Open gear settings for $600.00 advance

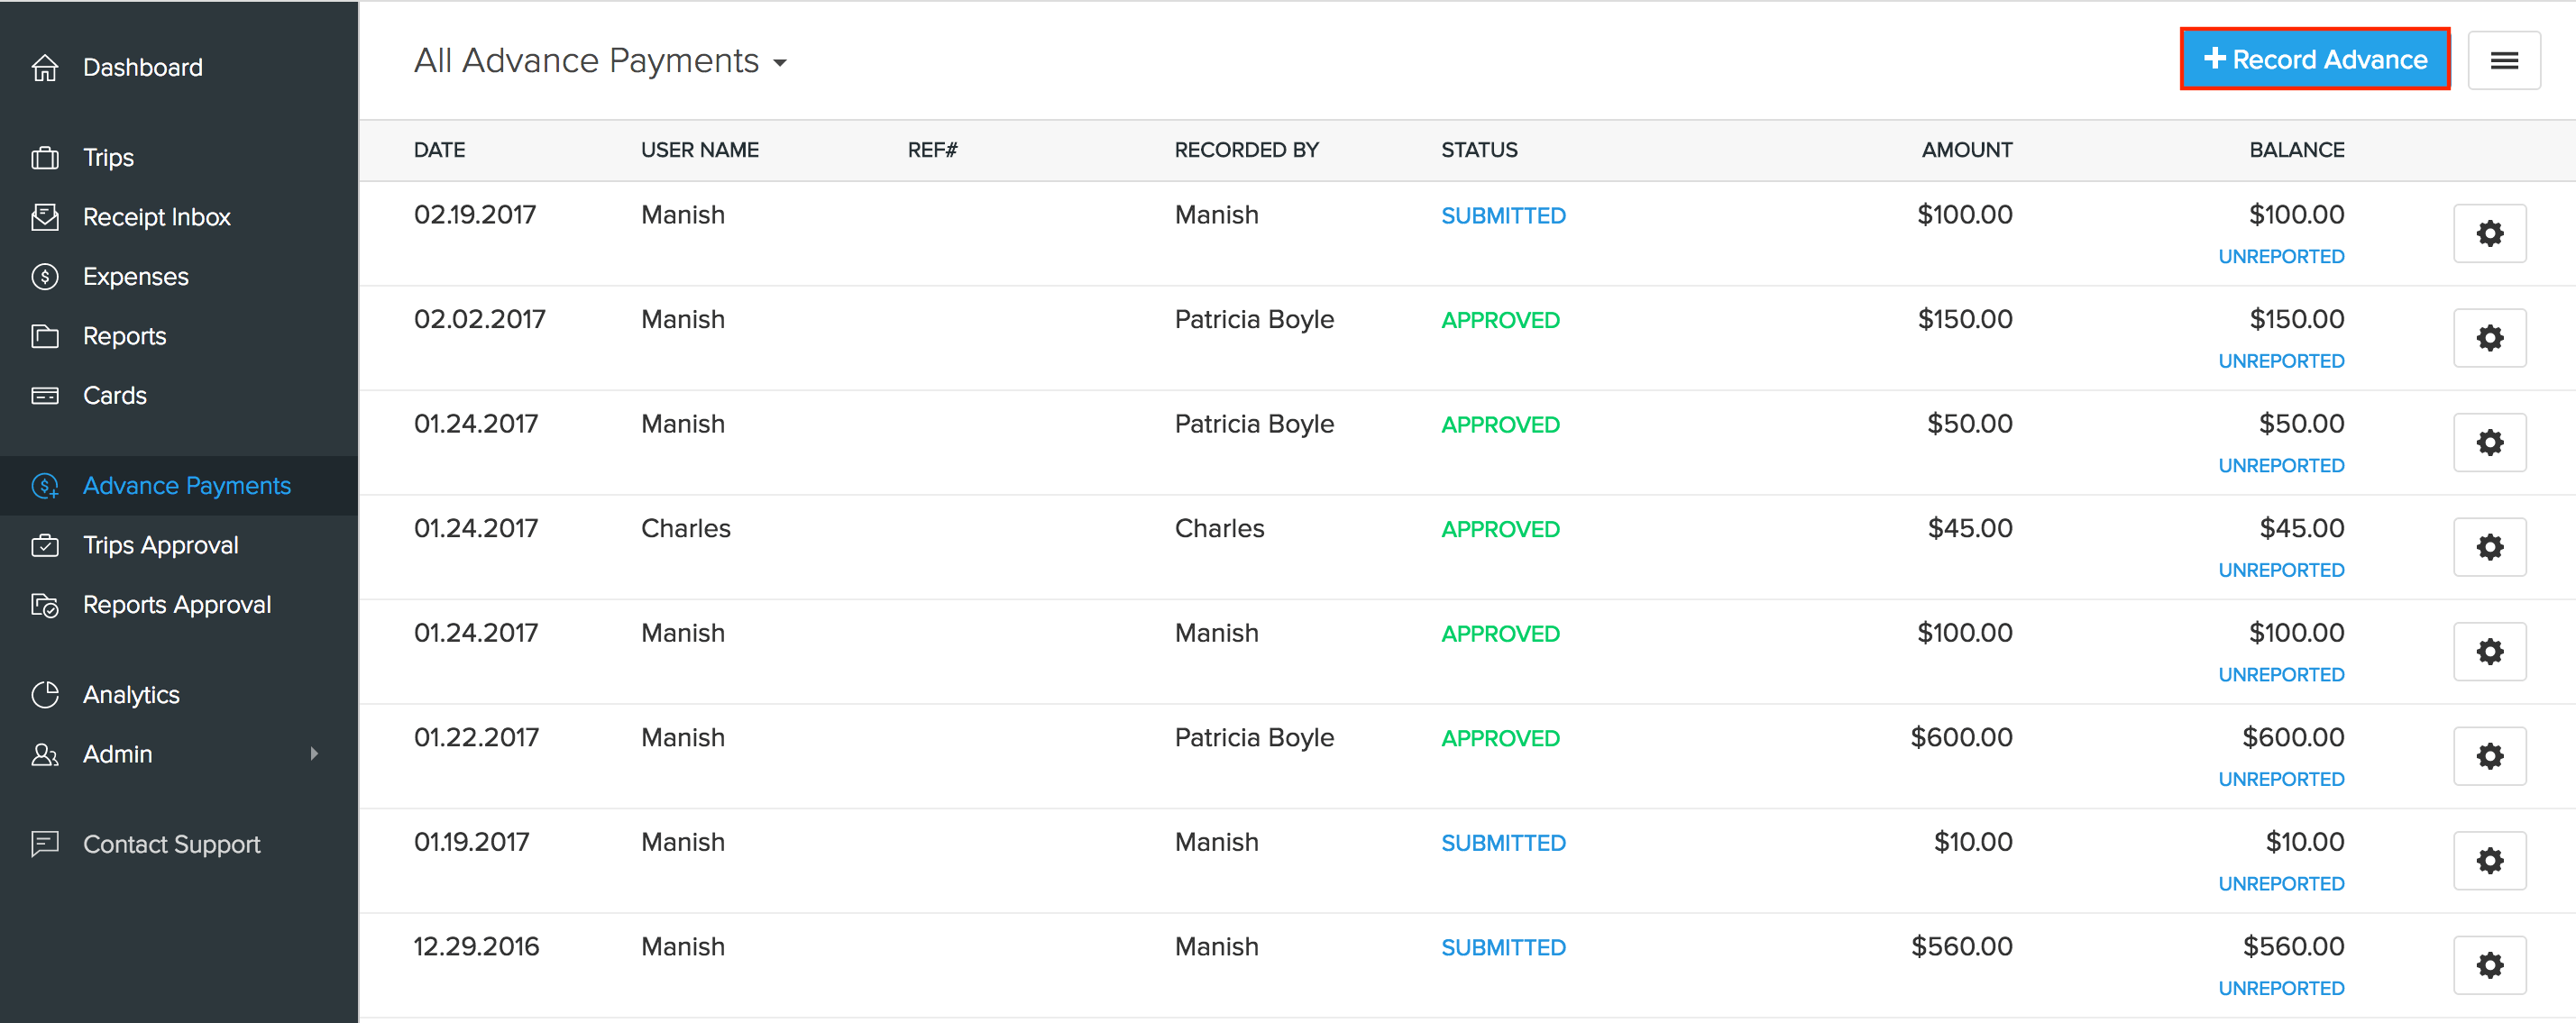coord(2489,756)
